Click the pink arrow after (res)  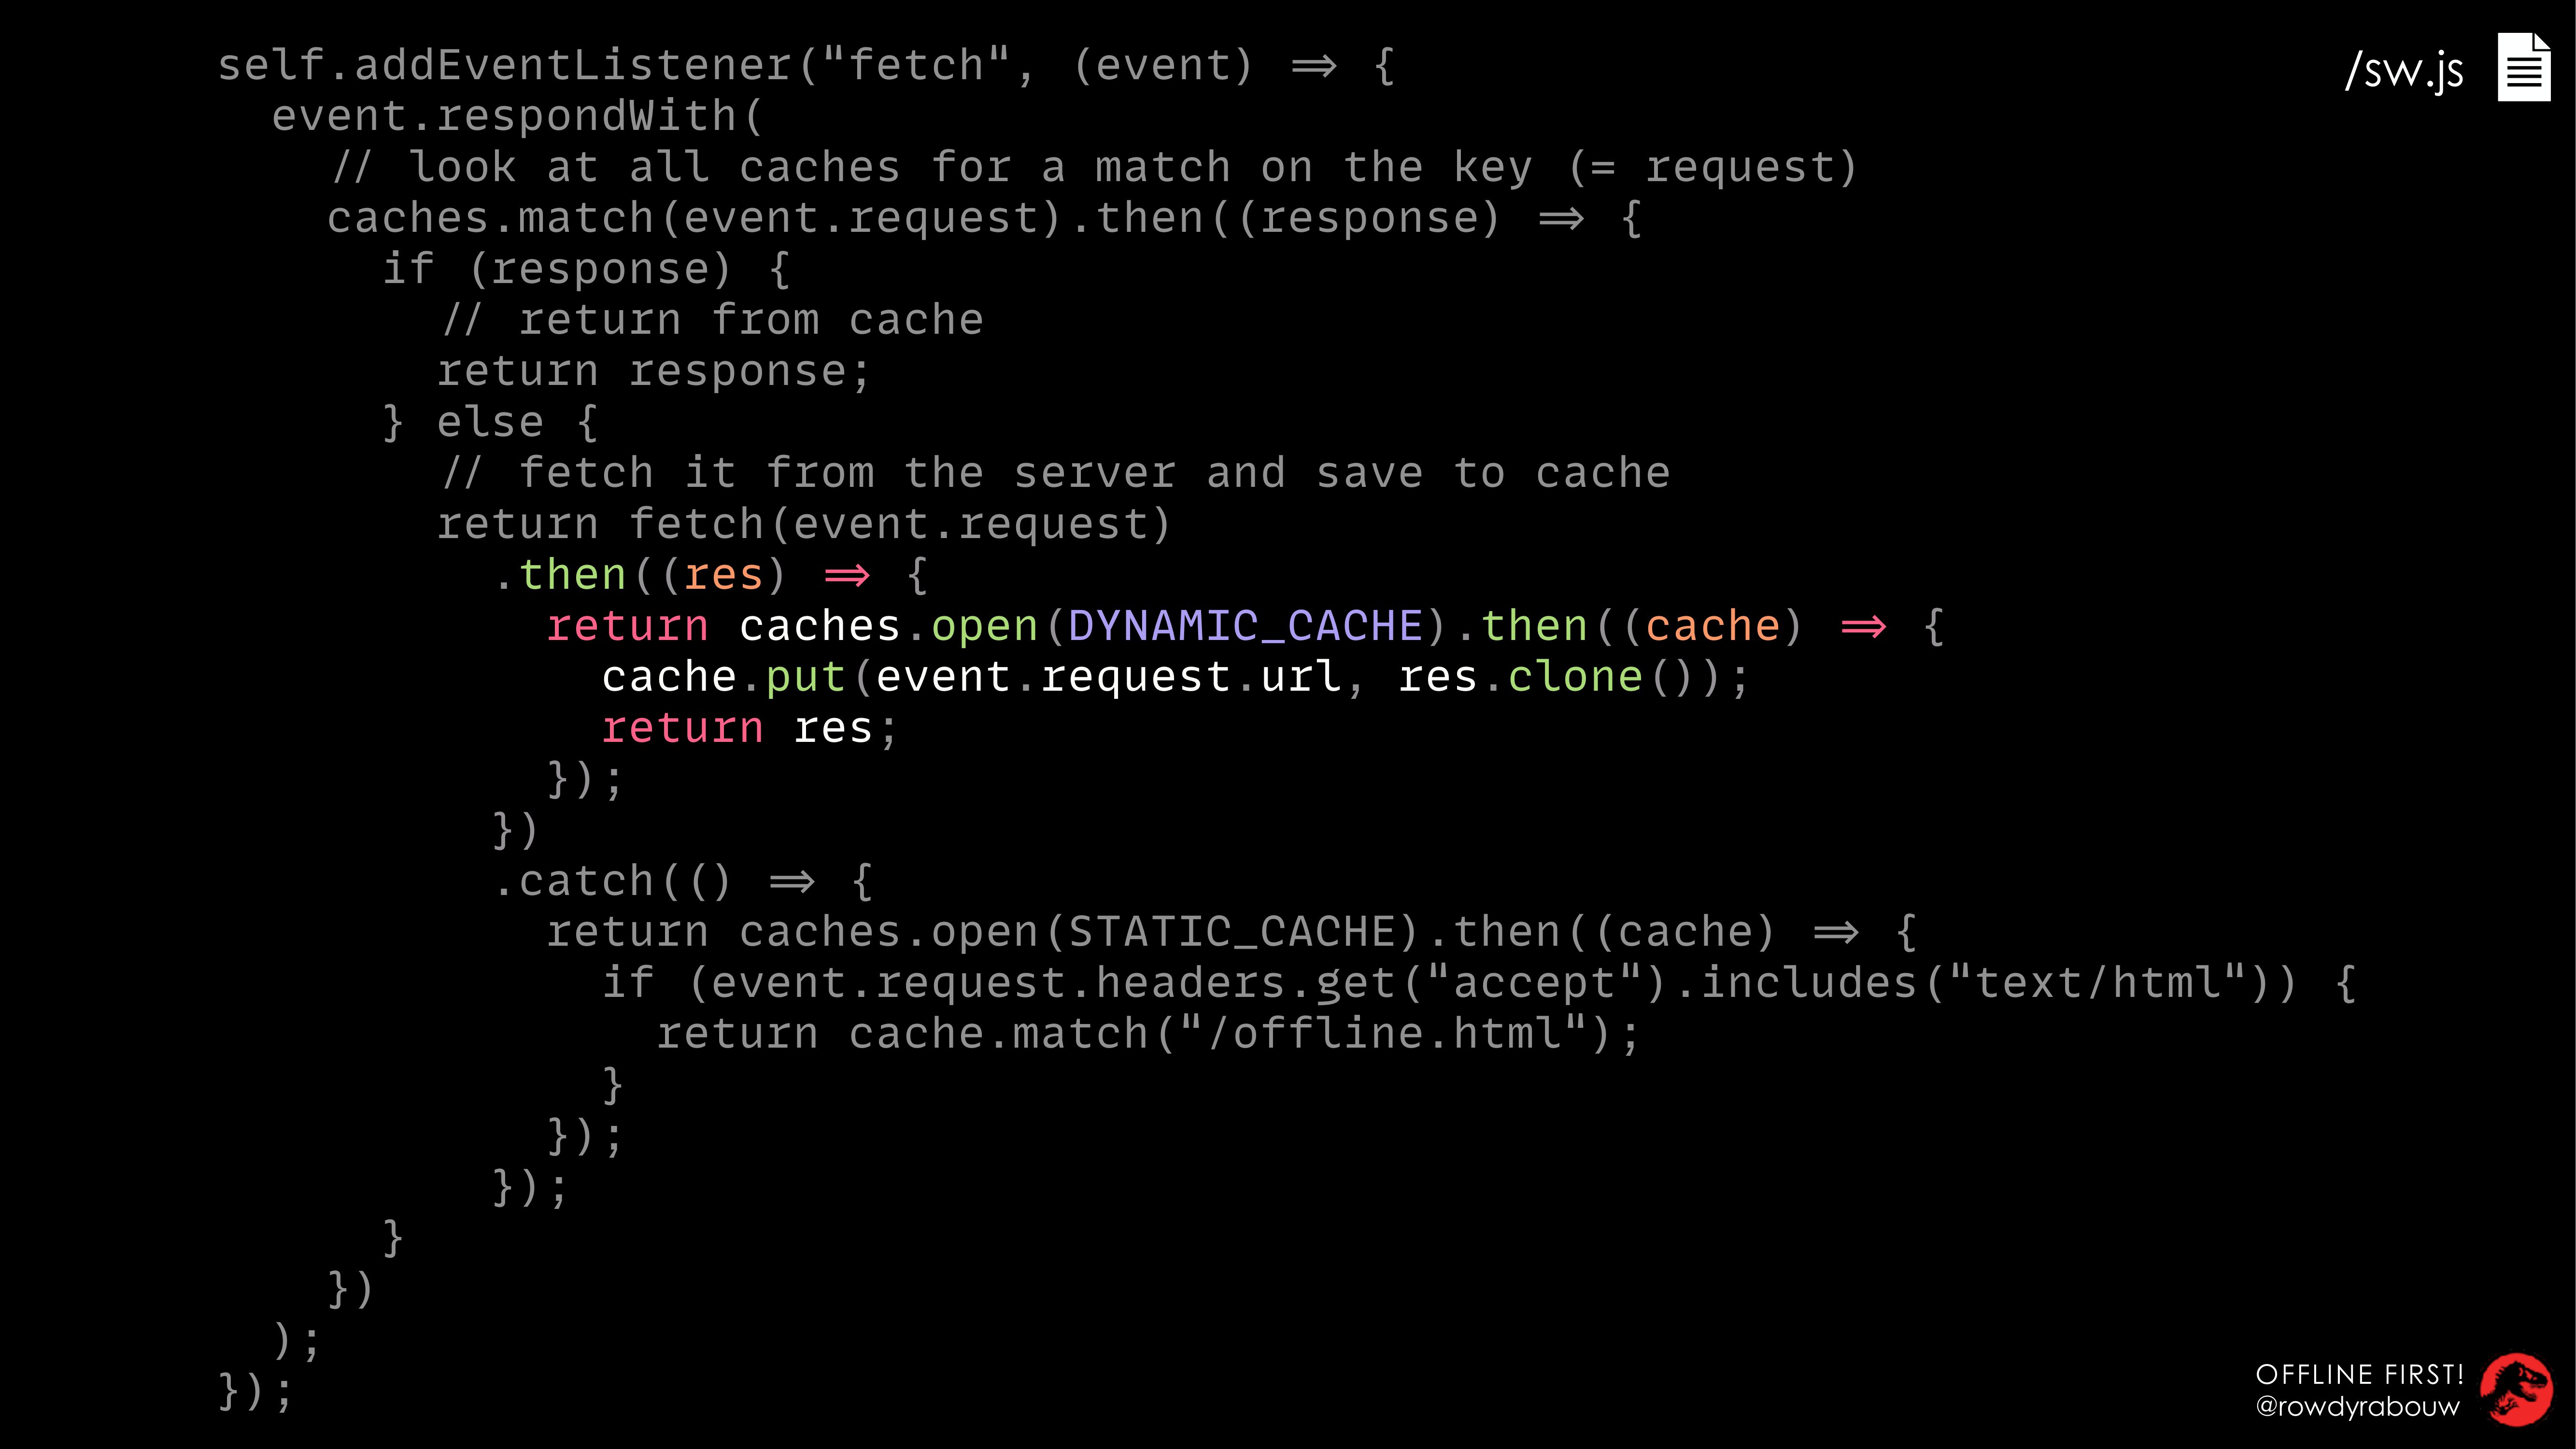tap(846, 576)
